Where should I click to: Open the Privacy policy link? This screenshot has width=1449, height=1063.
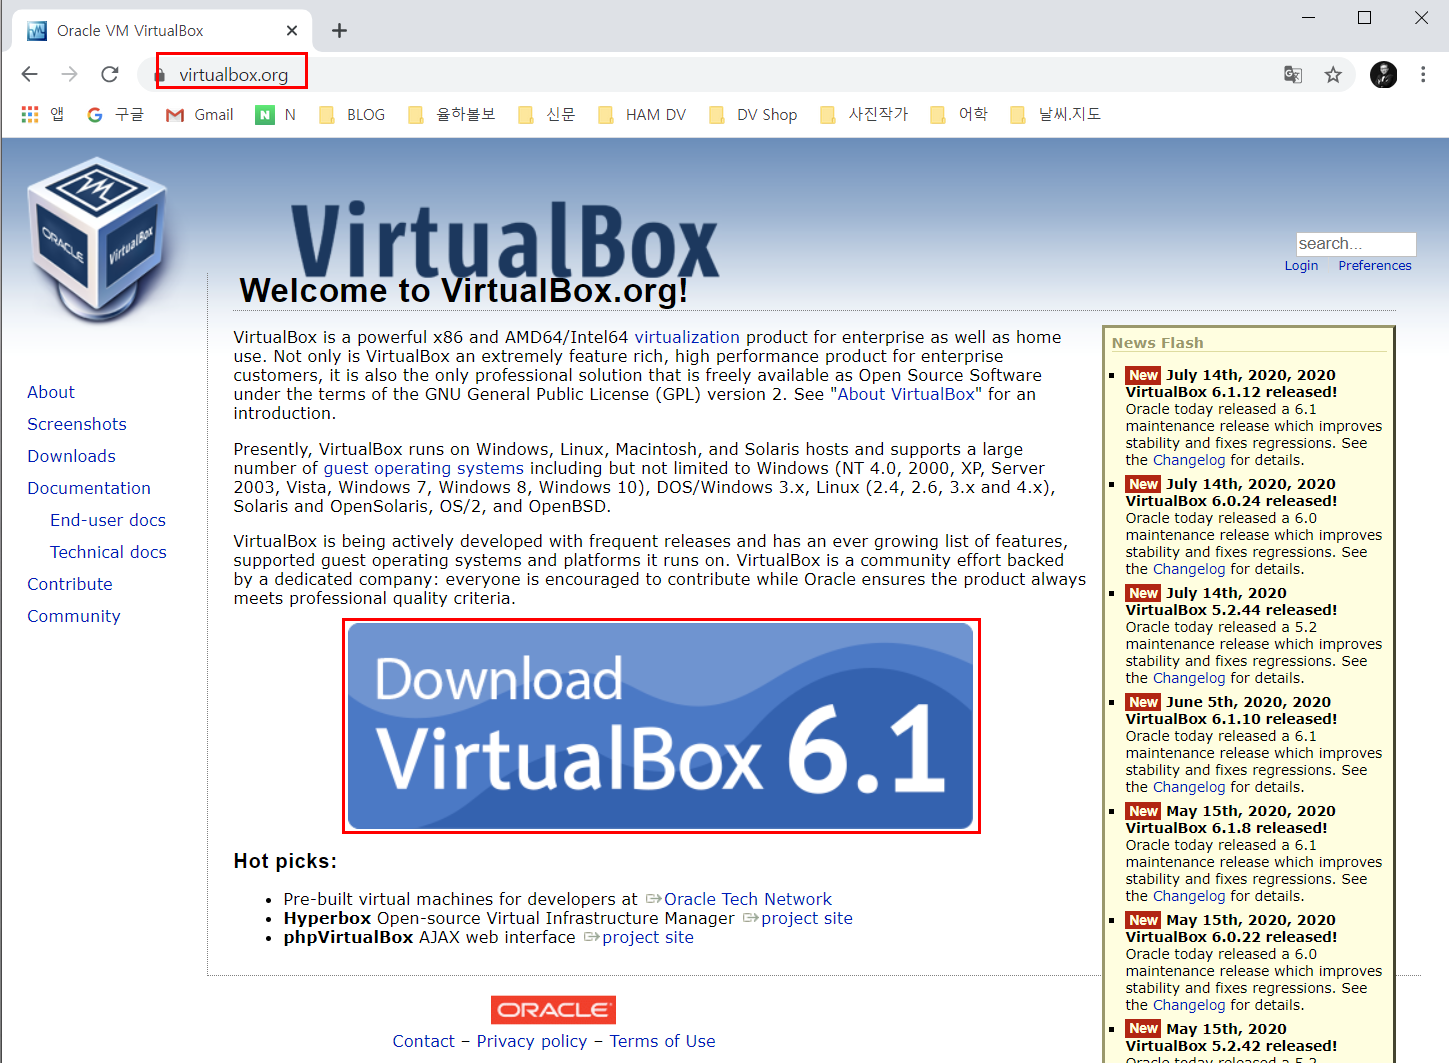click(532, 1041)
